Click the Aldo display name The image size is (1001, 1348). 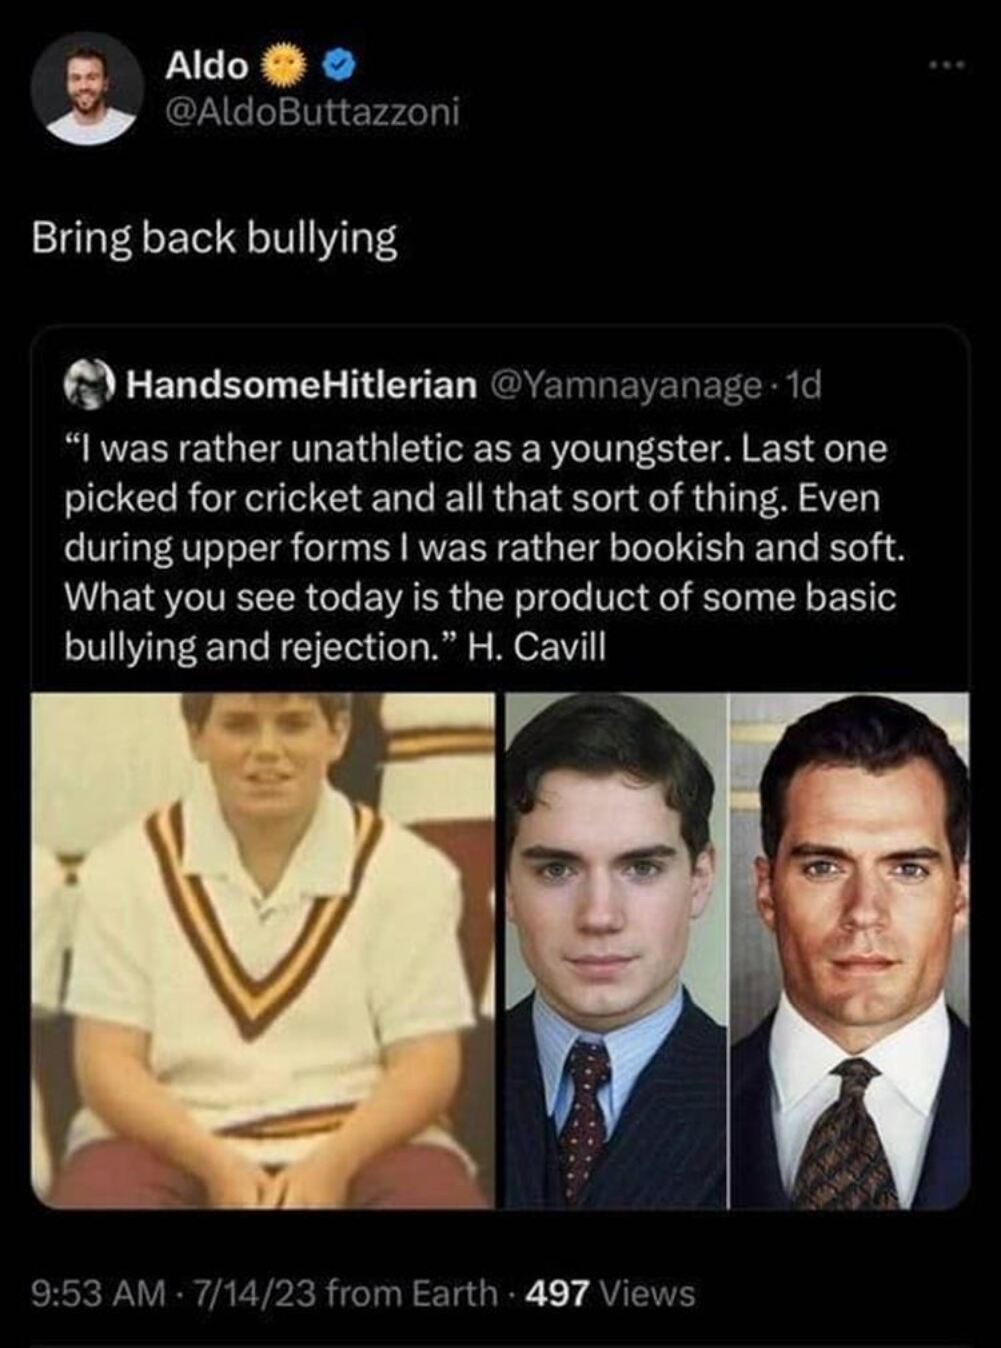click(x=207, y=66)
